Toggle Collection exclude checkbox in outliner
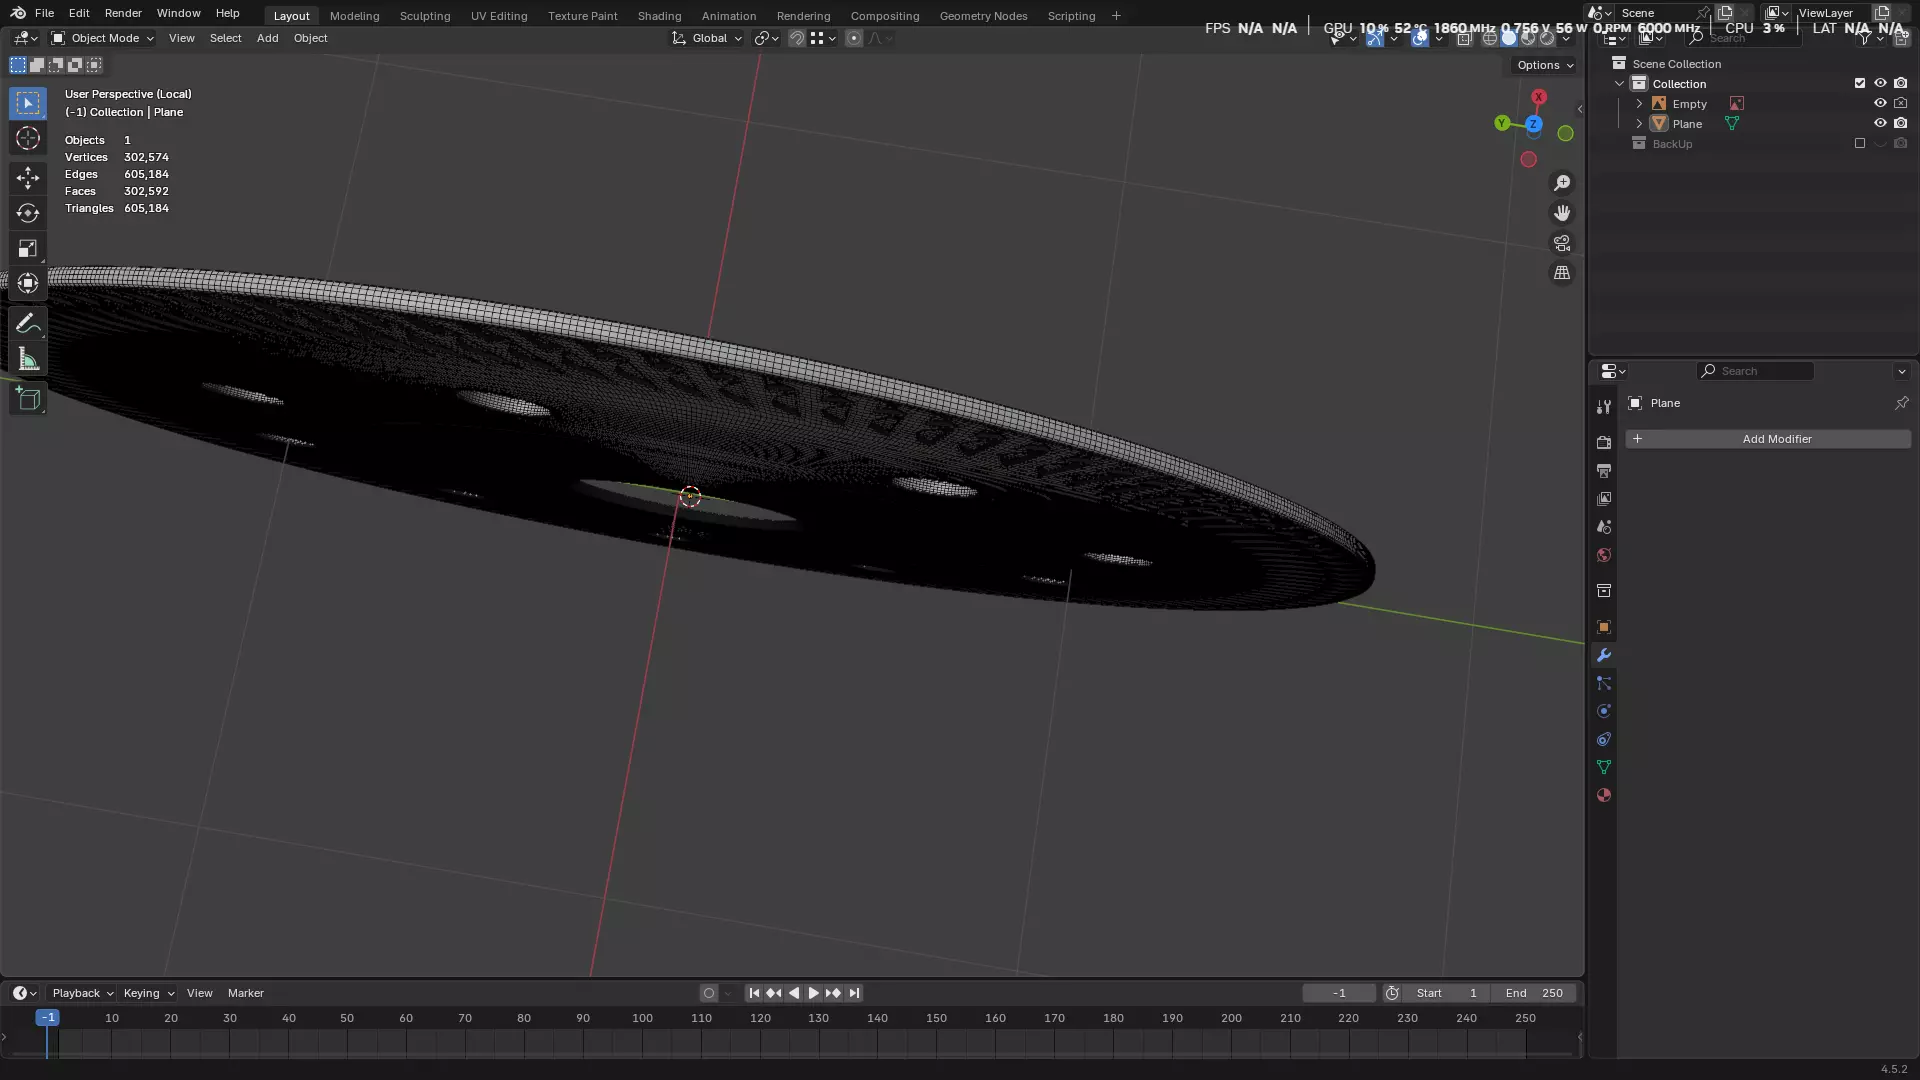This screenshot has height=1080, width=1920. click(x=1860, y=84)
